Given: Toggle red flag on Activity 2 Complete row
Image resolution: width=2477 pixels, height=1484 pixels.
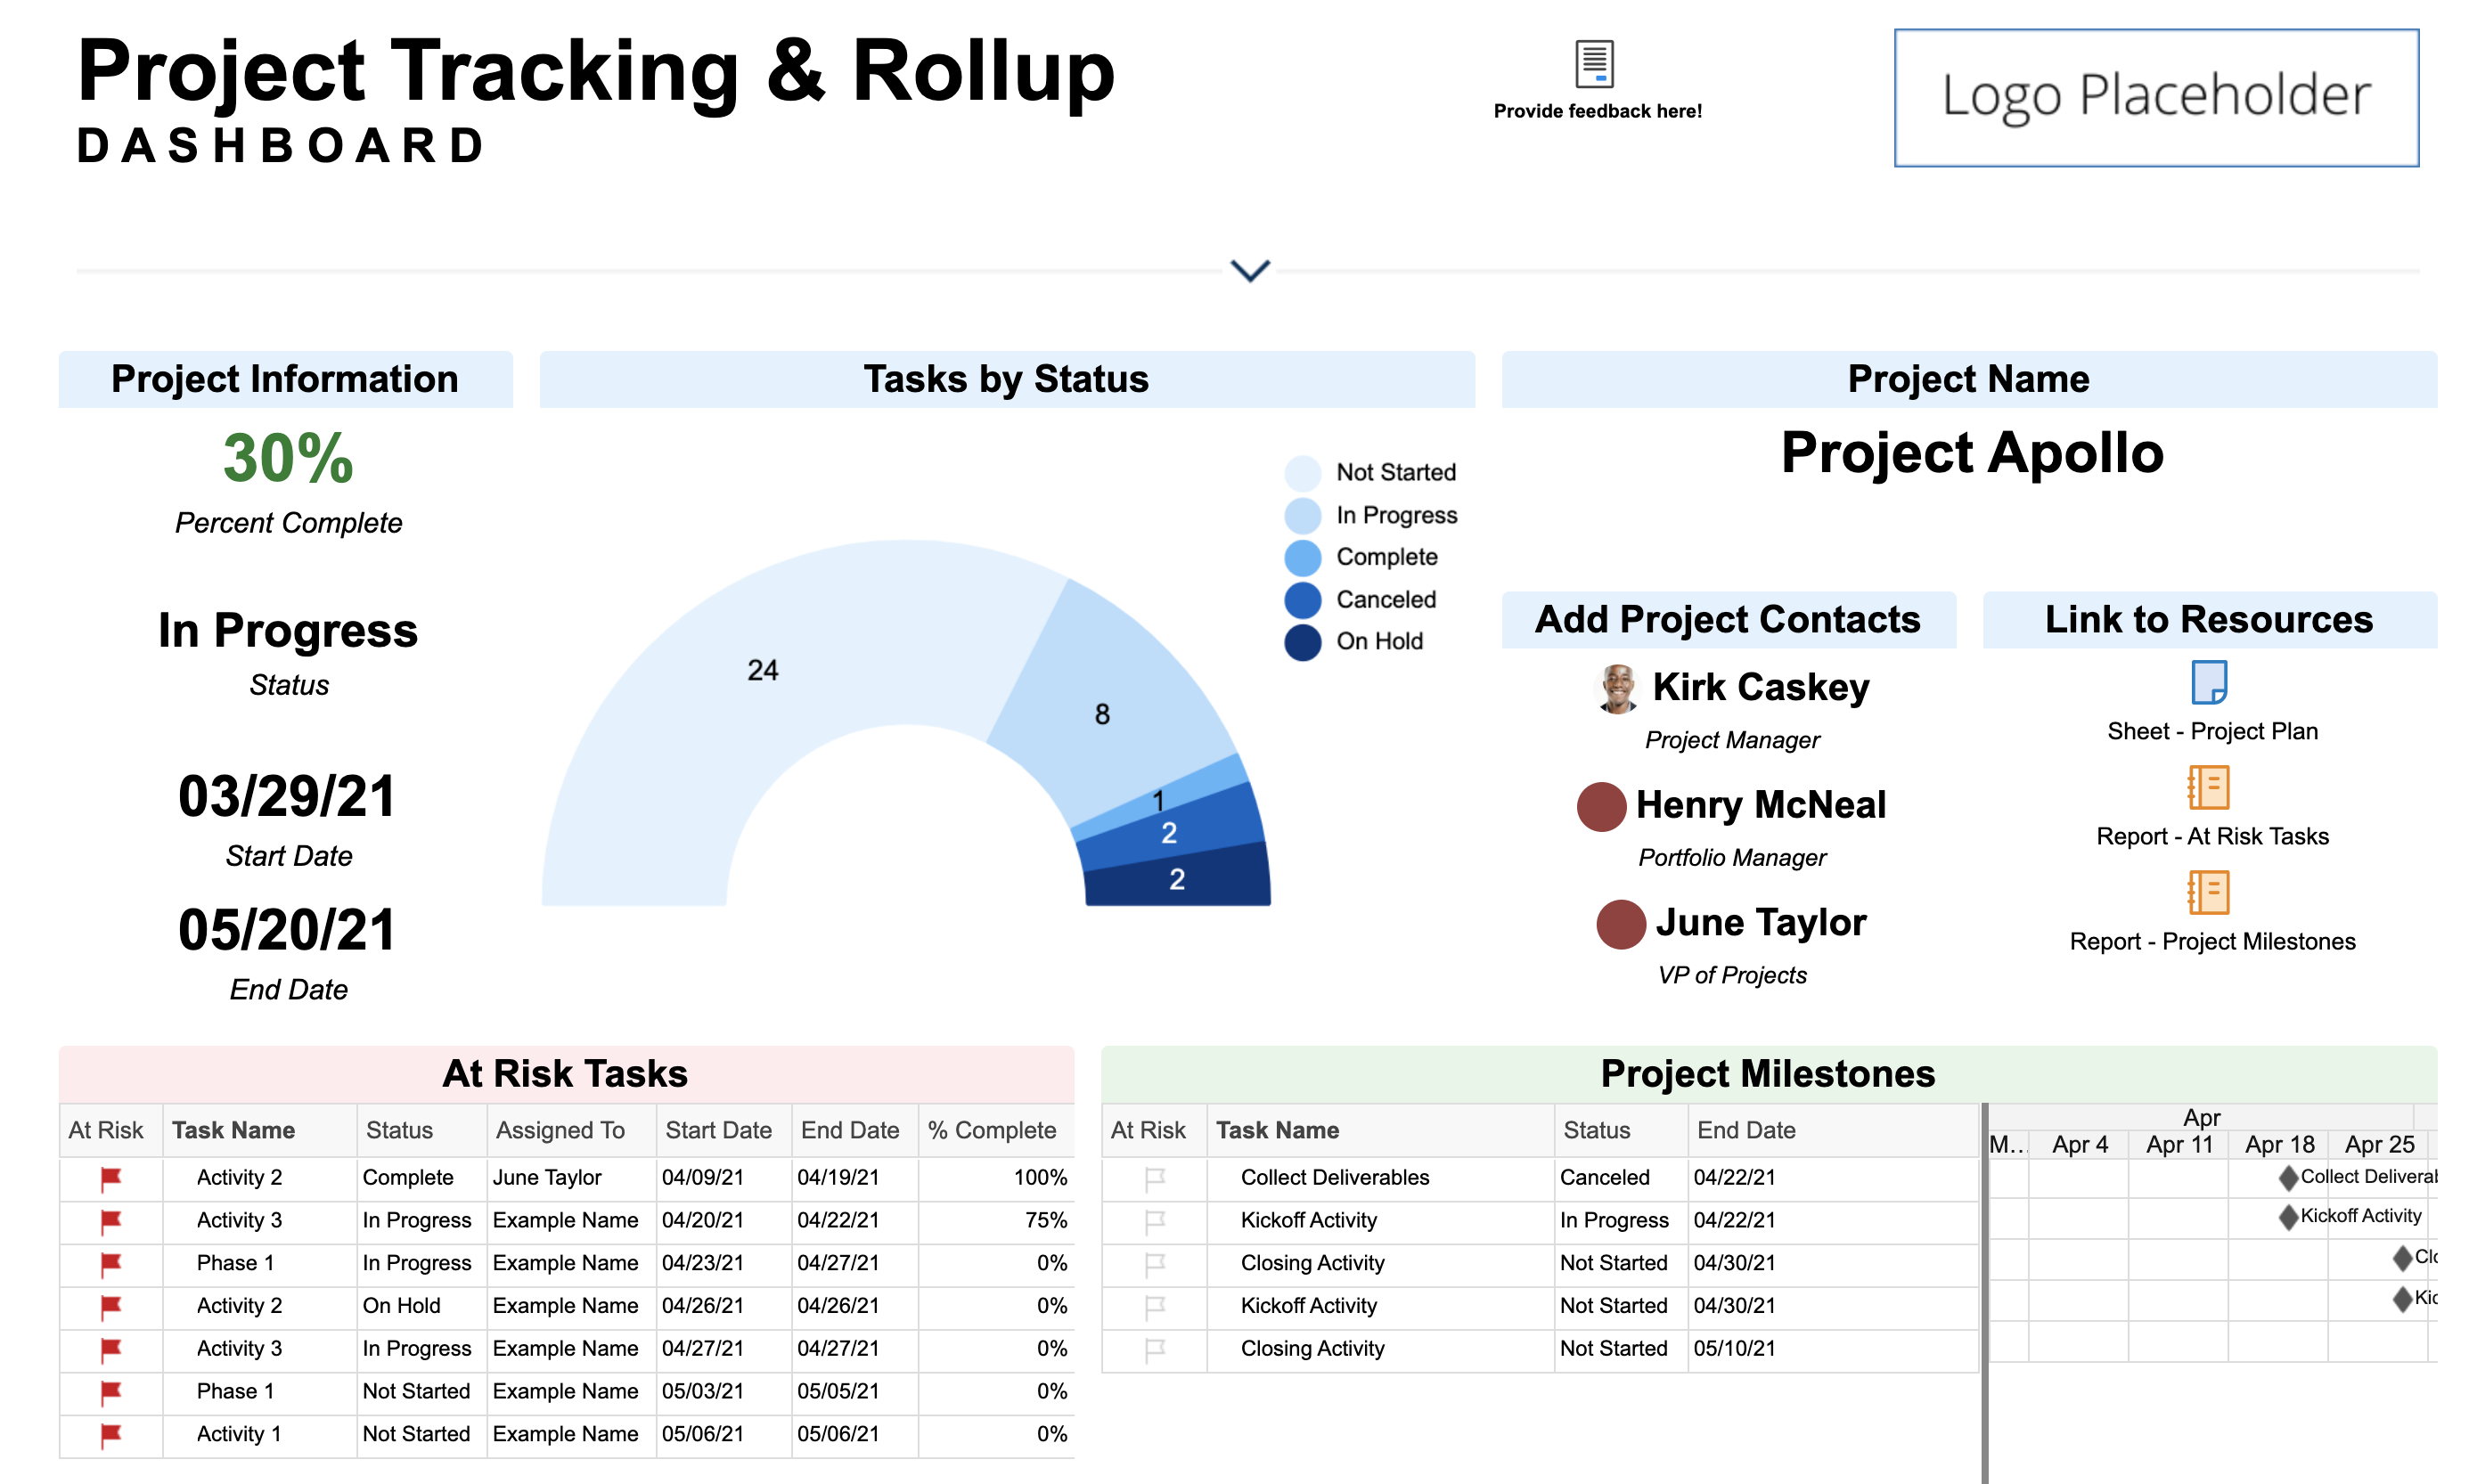Looking at the screenshot, I should pyautogui.click(x=110, y=1178).
